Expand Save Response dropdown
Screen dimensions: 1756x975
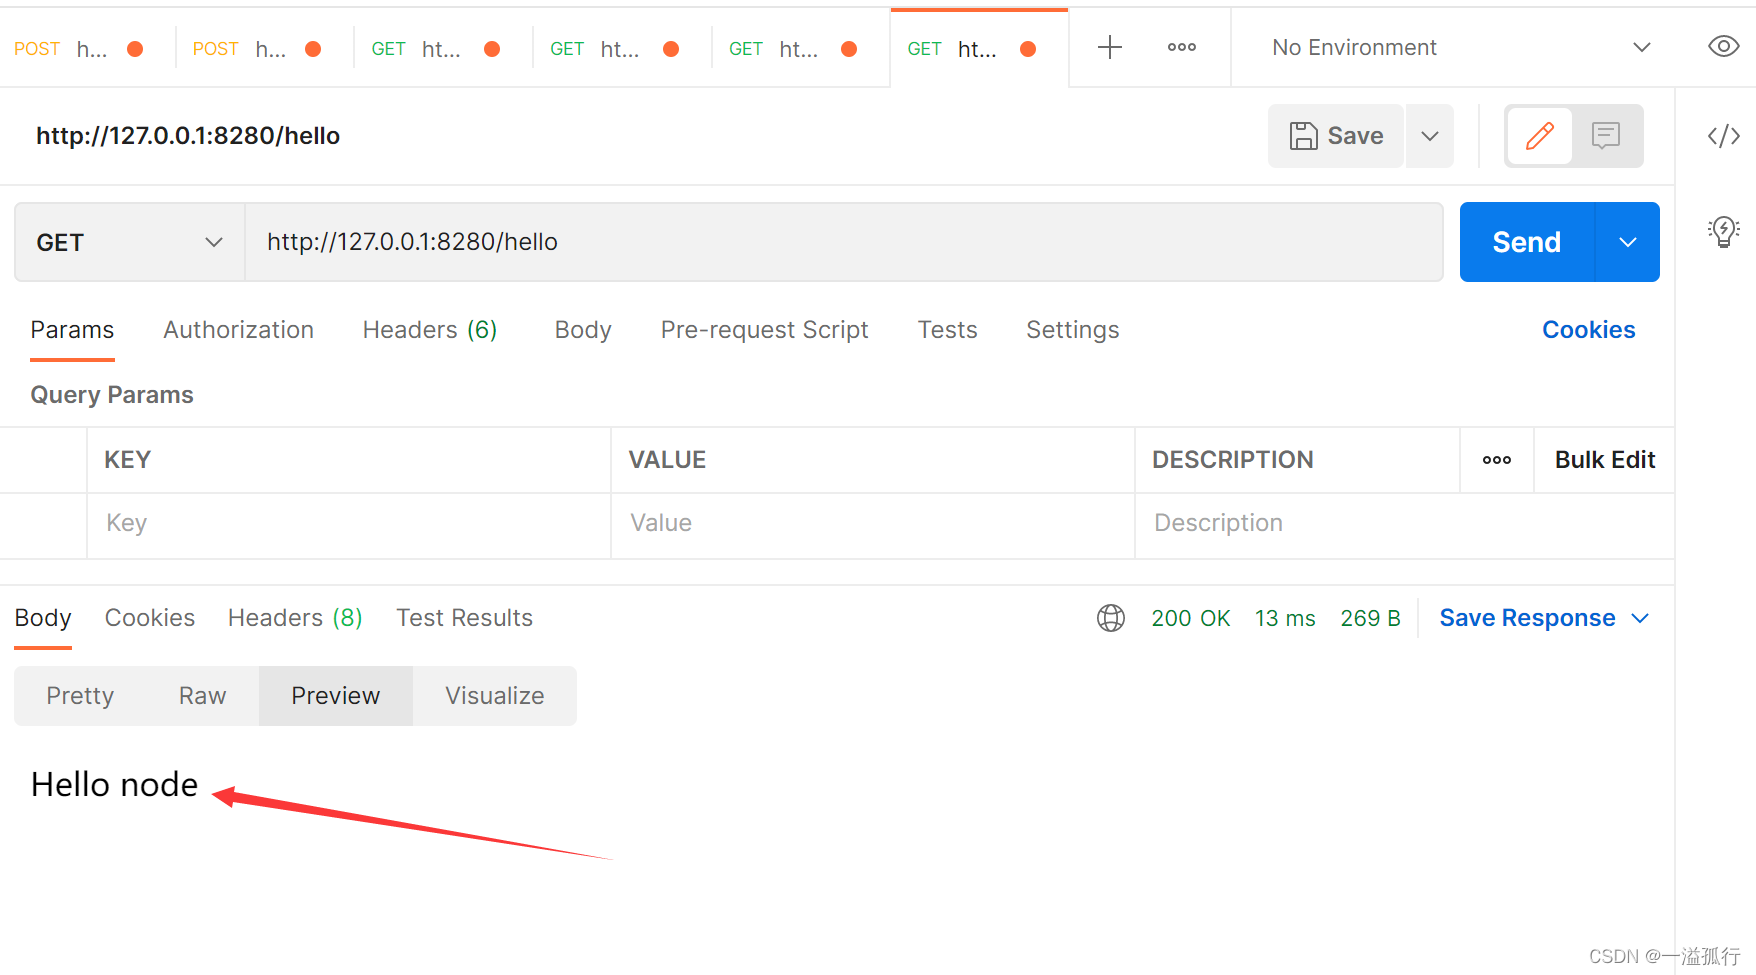(1640, 618)
